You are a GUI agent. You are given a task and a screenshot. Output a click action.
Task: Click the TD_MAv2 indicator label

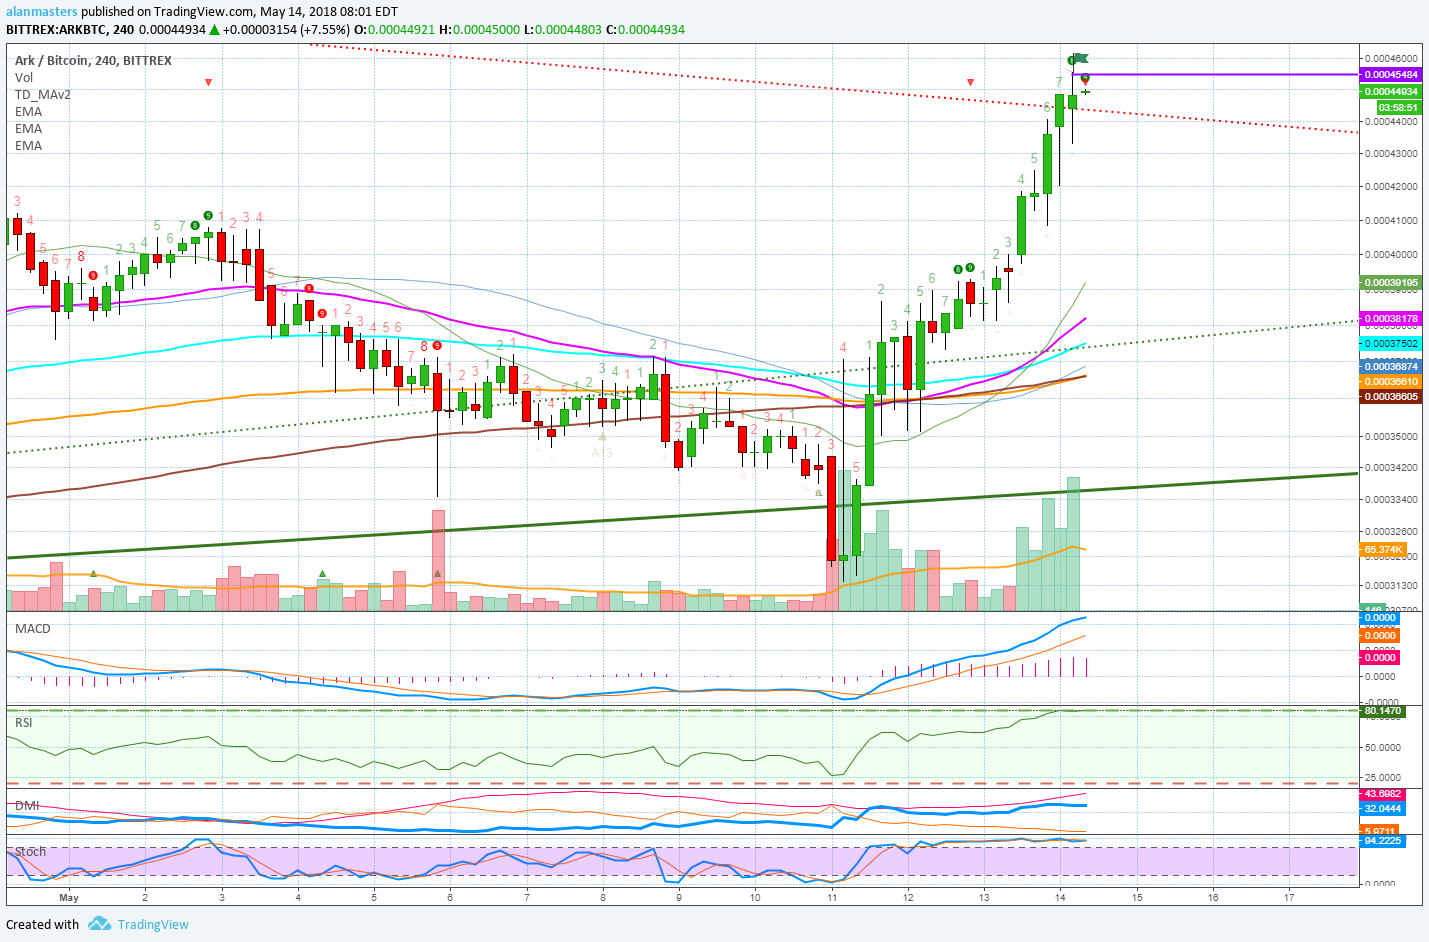43,94
